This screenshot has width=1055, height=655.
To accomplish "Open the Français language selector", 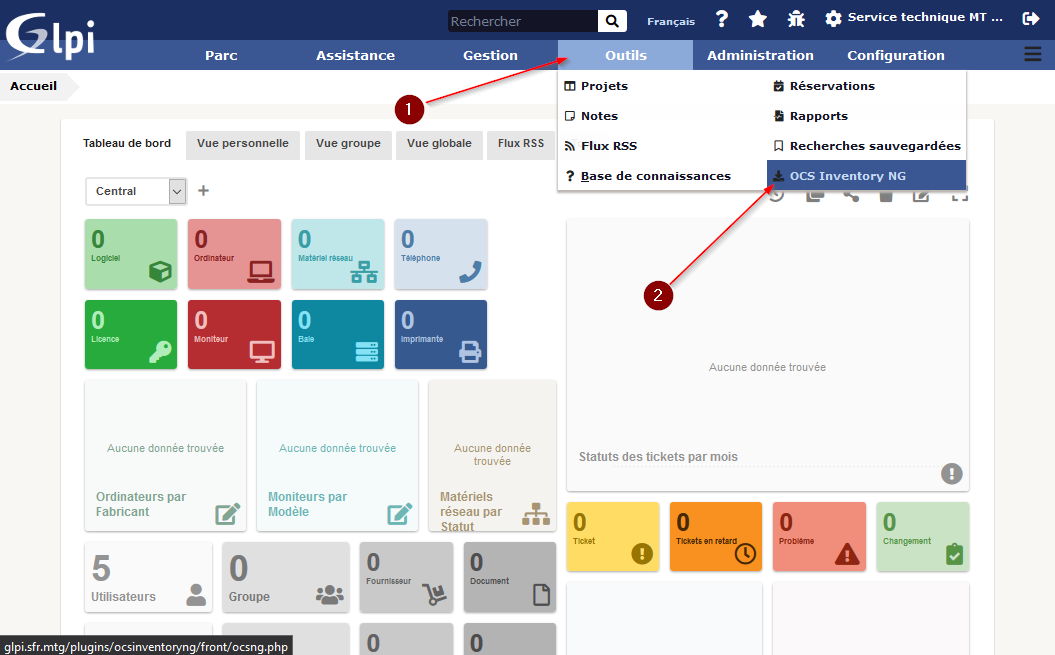I will click(x=671, y=21).
